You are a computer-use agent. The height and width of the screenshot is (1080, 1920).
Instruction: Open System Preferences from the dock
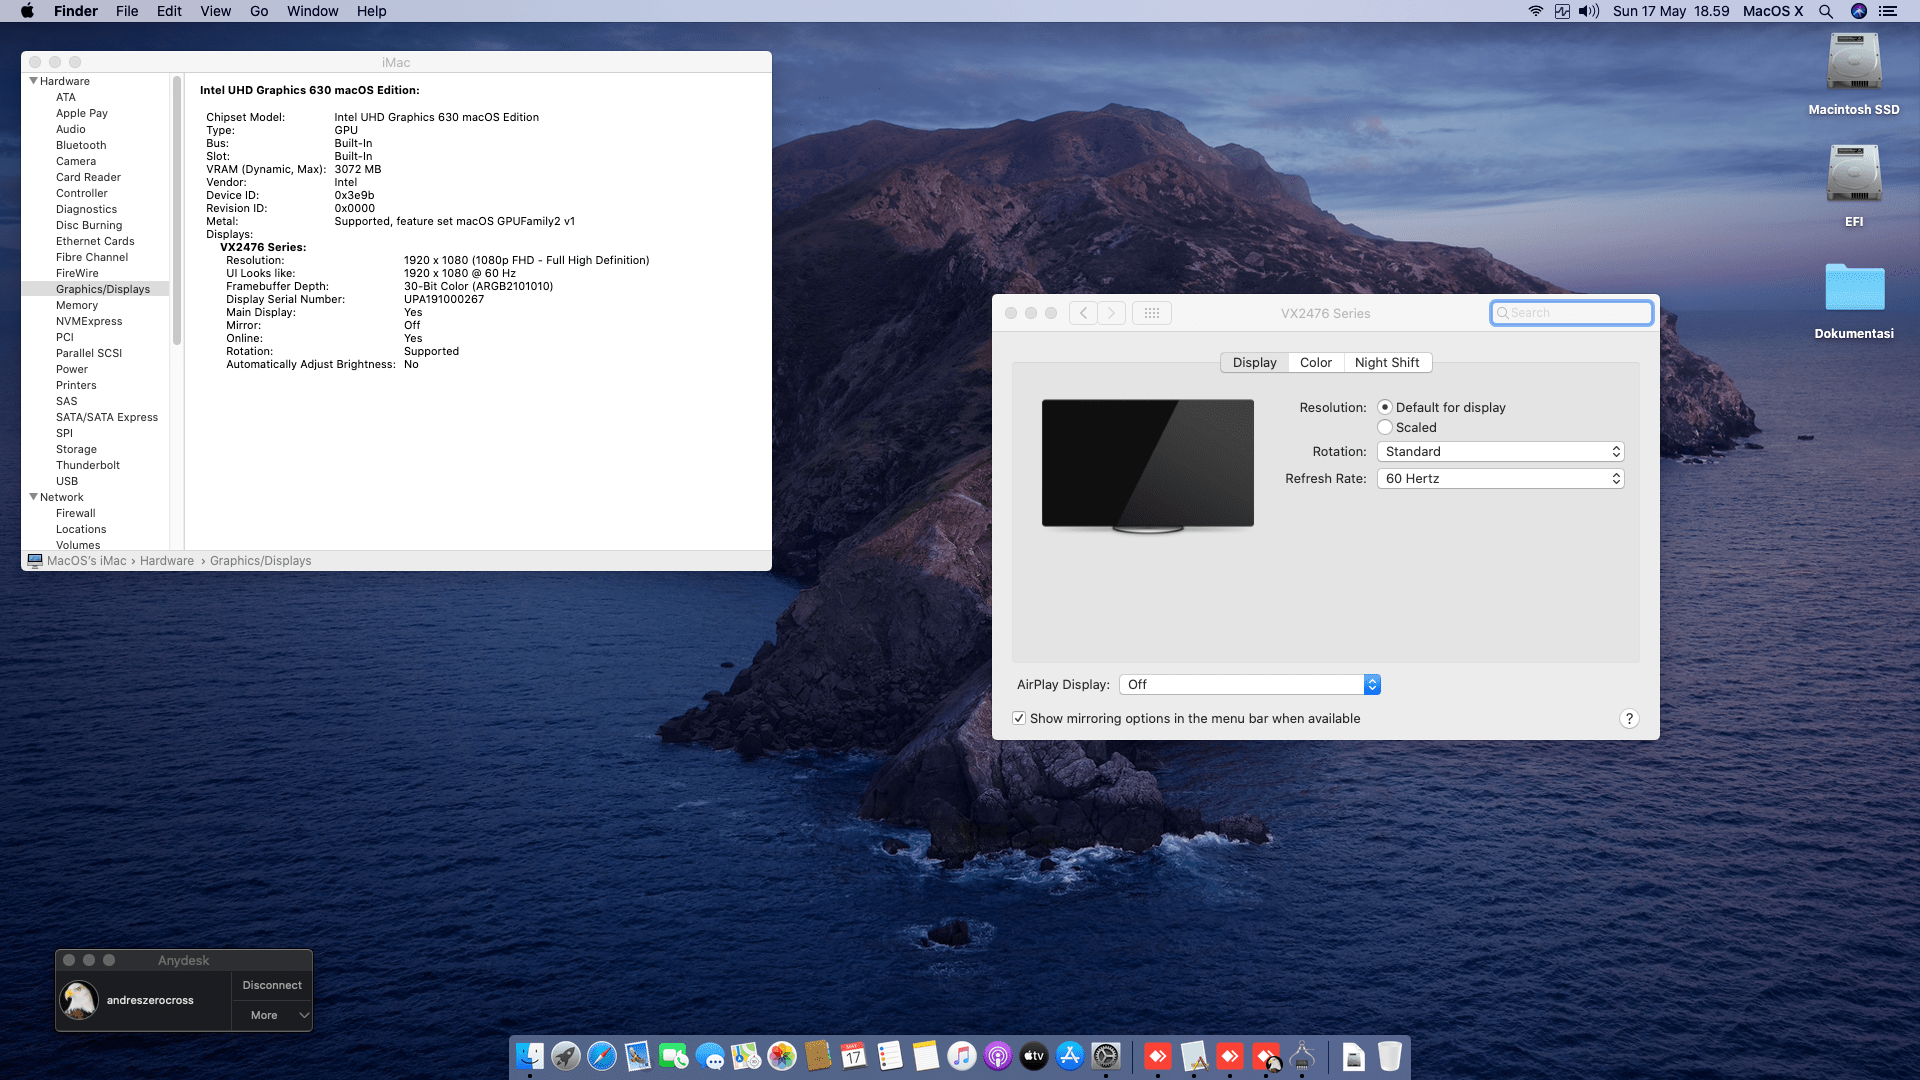1106,1056
